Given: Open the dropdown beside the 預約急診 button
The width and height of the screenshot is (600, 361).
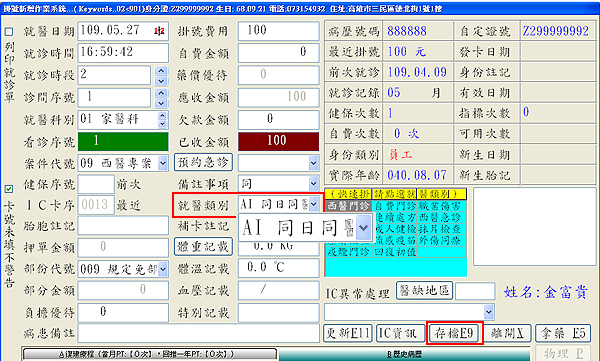Looking at the screenshot, I should click(x=313, y=163).
